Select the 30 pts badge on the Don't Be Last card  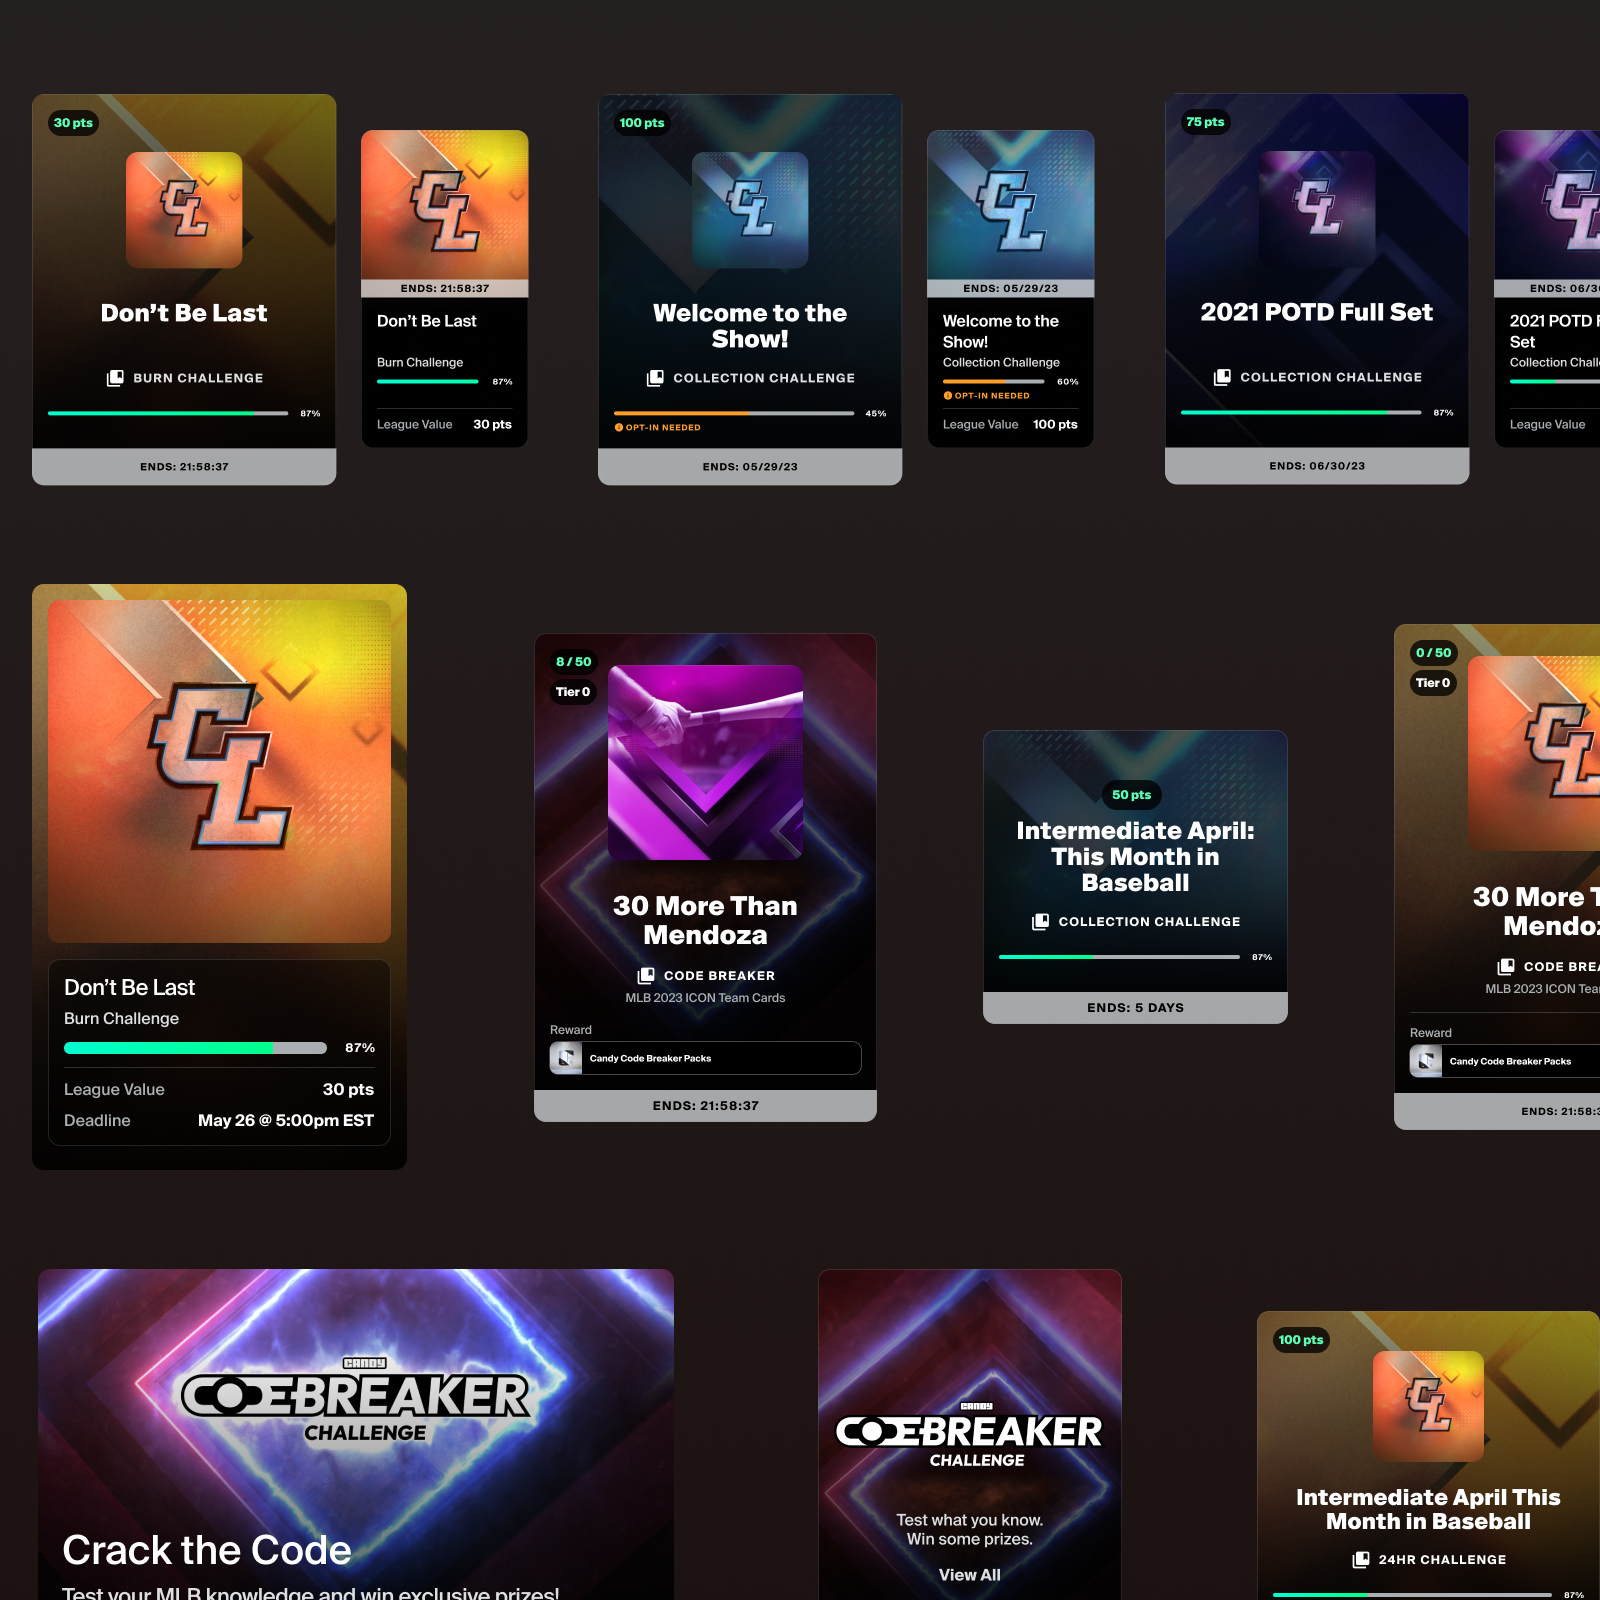73,123
